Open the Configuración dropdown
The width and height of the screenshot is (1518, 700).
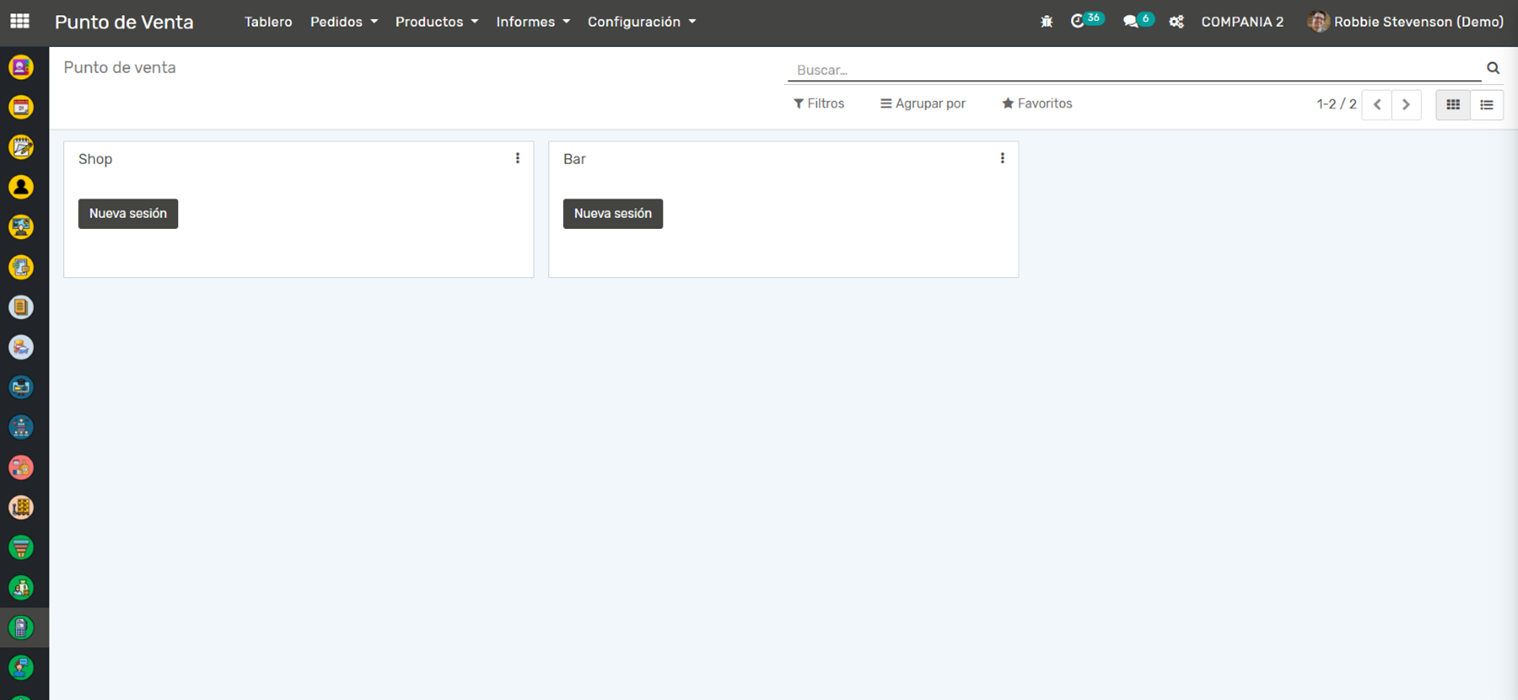coord(641,21)
